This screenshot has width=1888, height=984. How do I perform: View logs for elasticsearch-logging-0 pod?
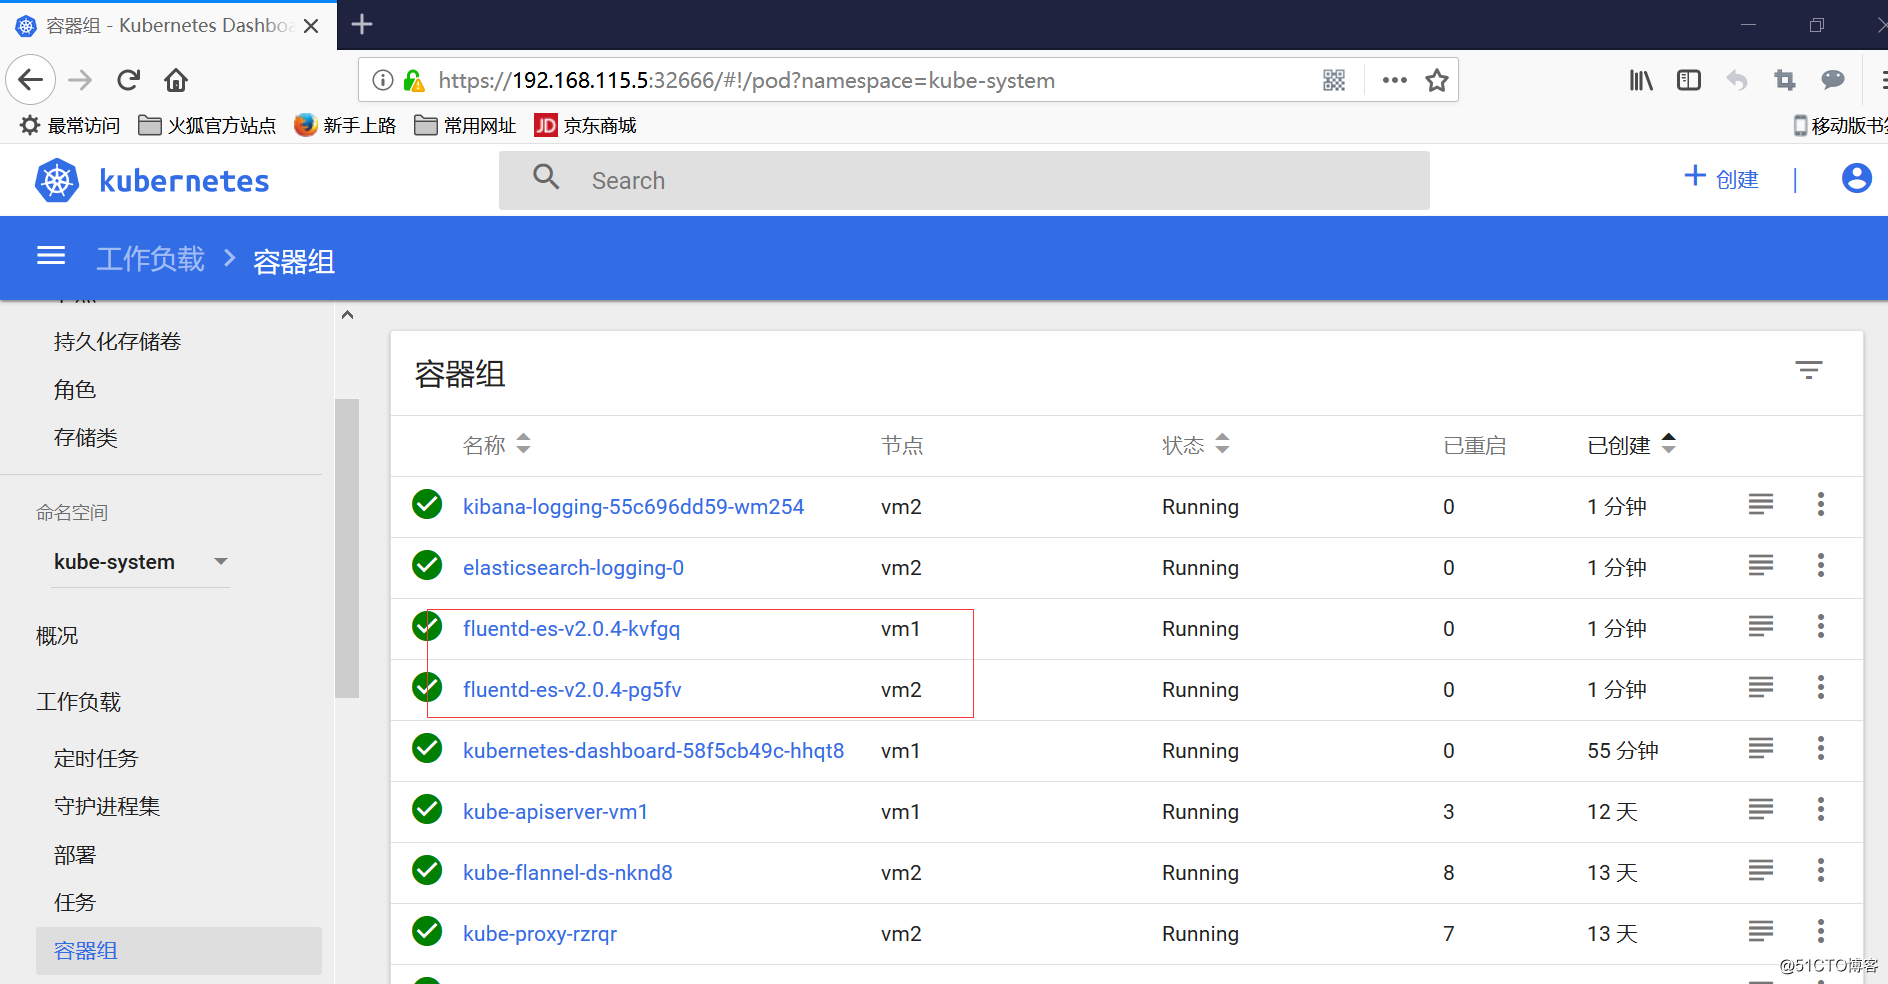tap(1761, 565)
